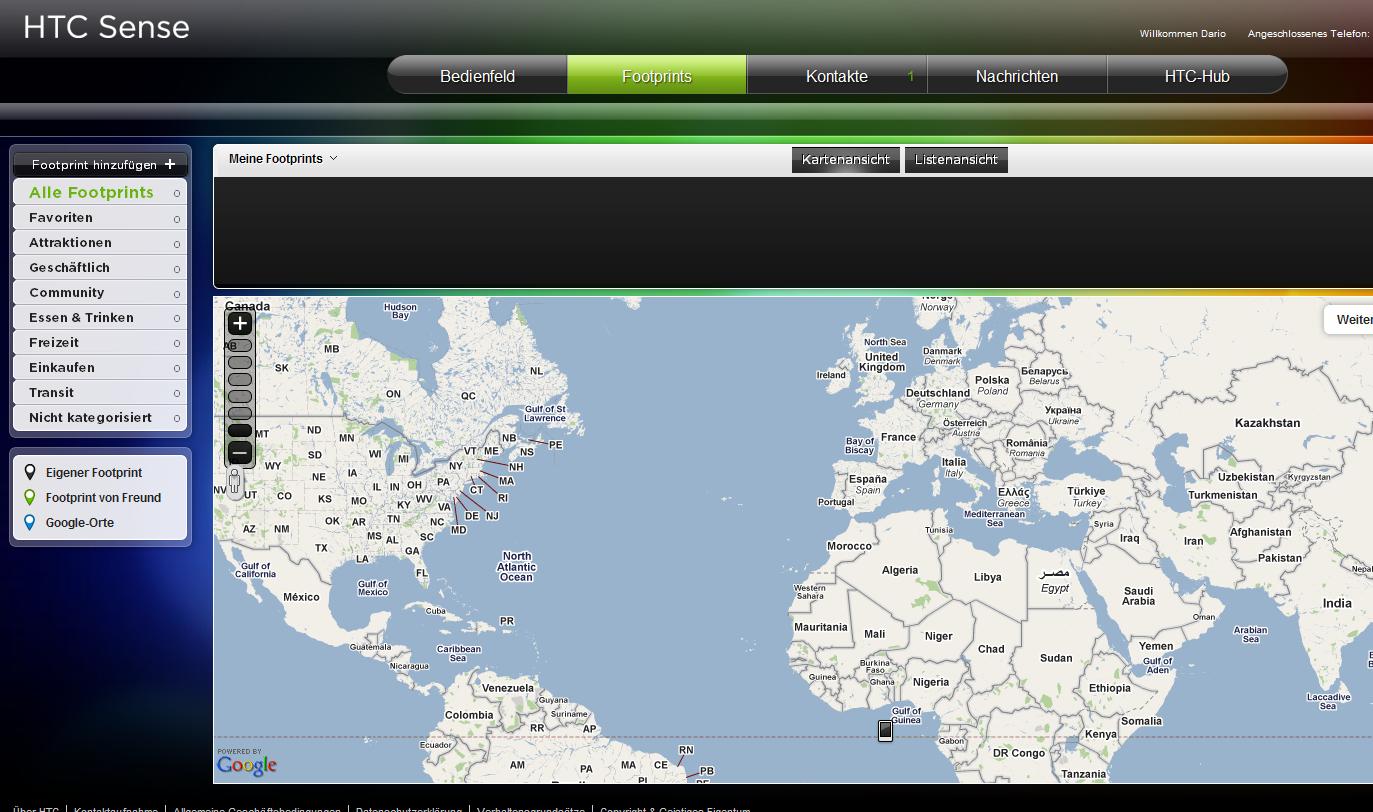Select the Community category
This screenshot has height=812, width=1373.
100,292
